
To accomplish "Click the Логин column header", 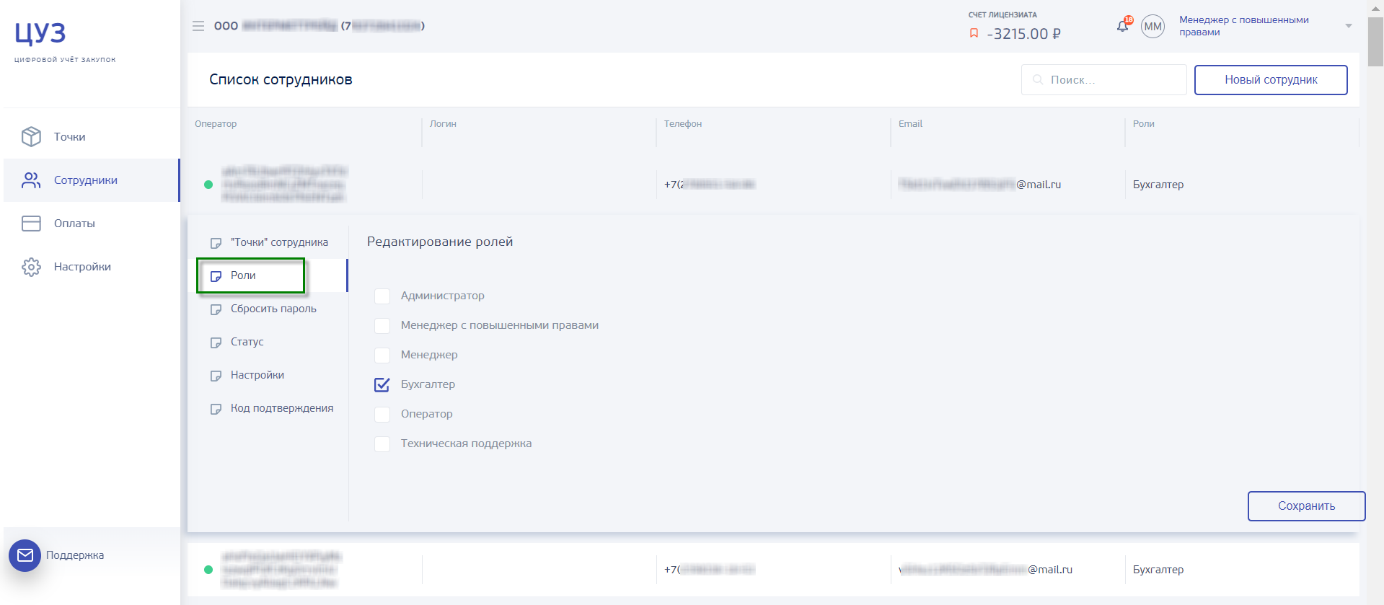I will pos(443,124).
